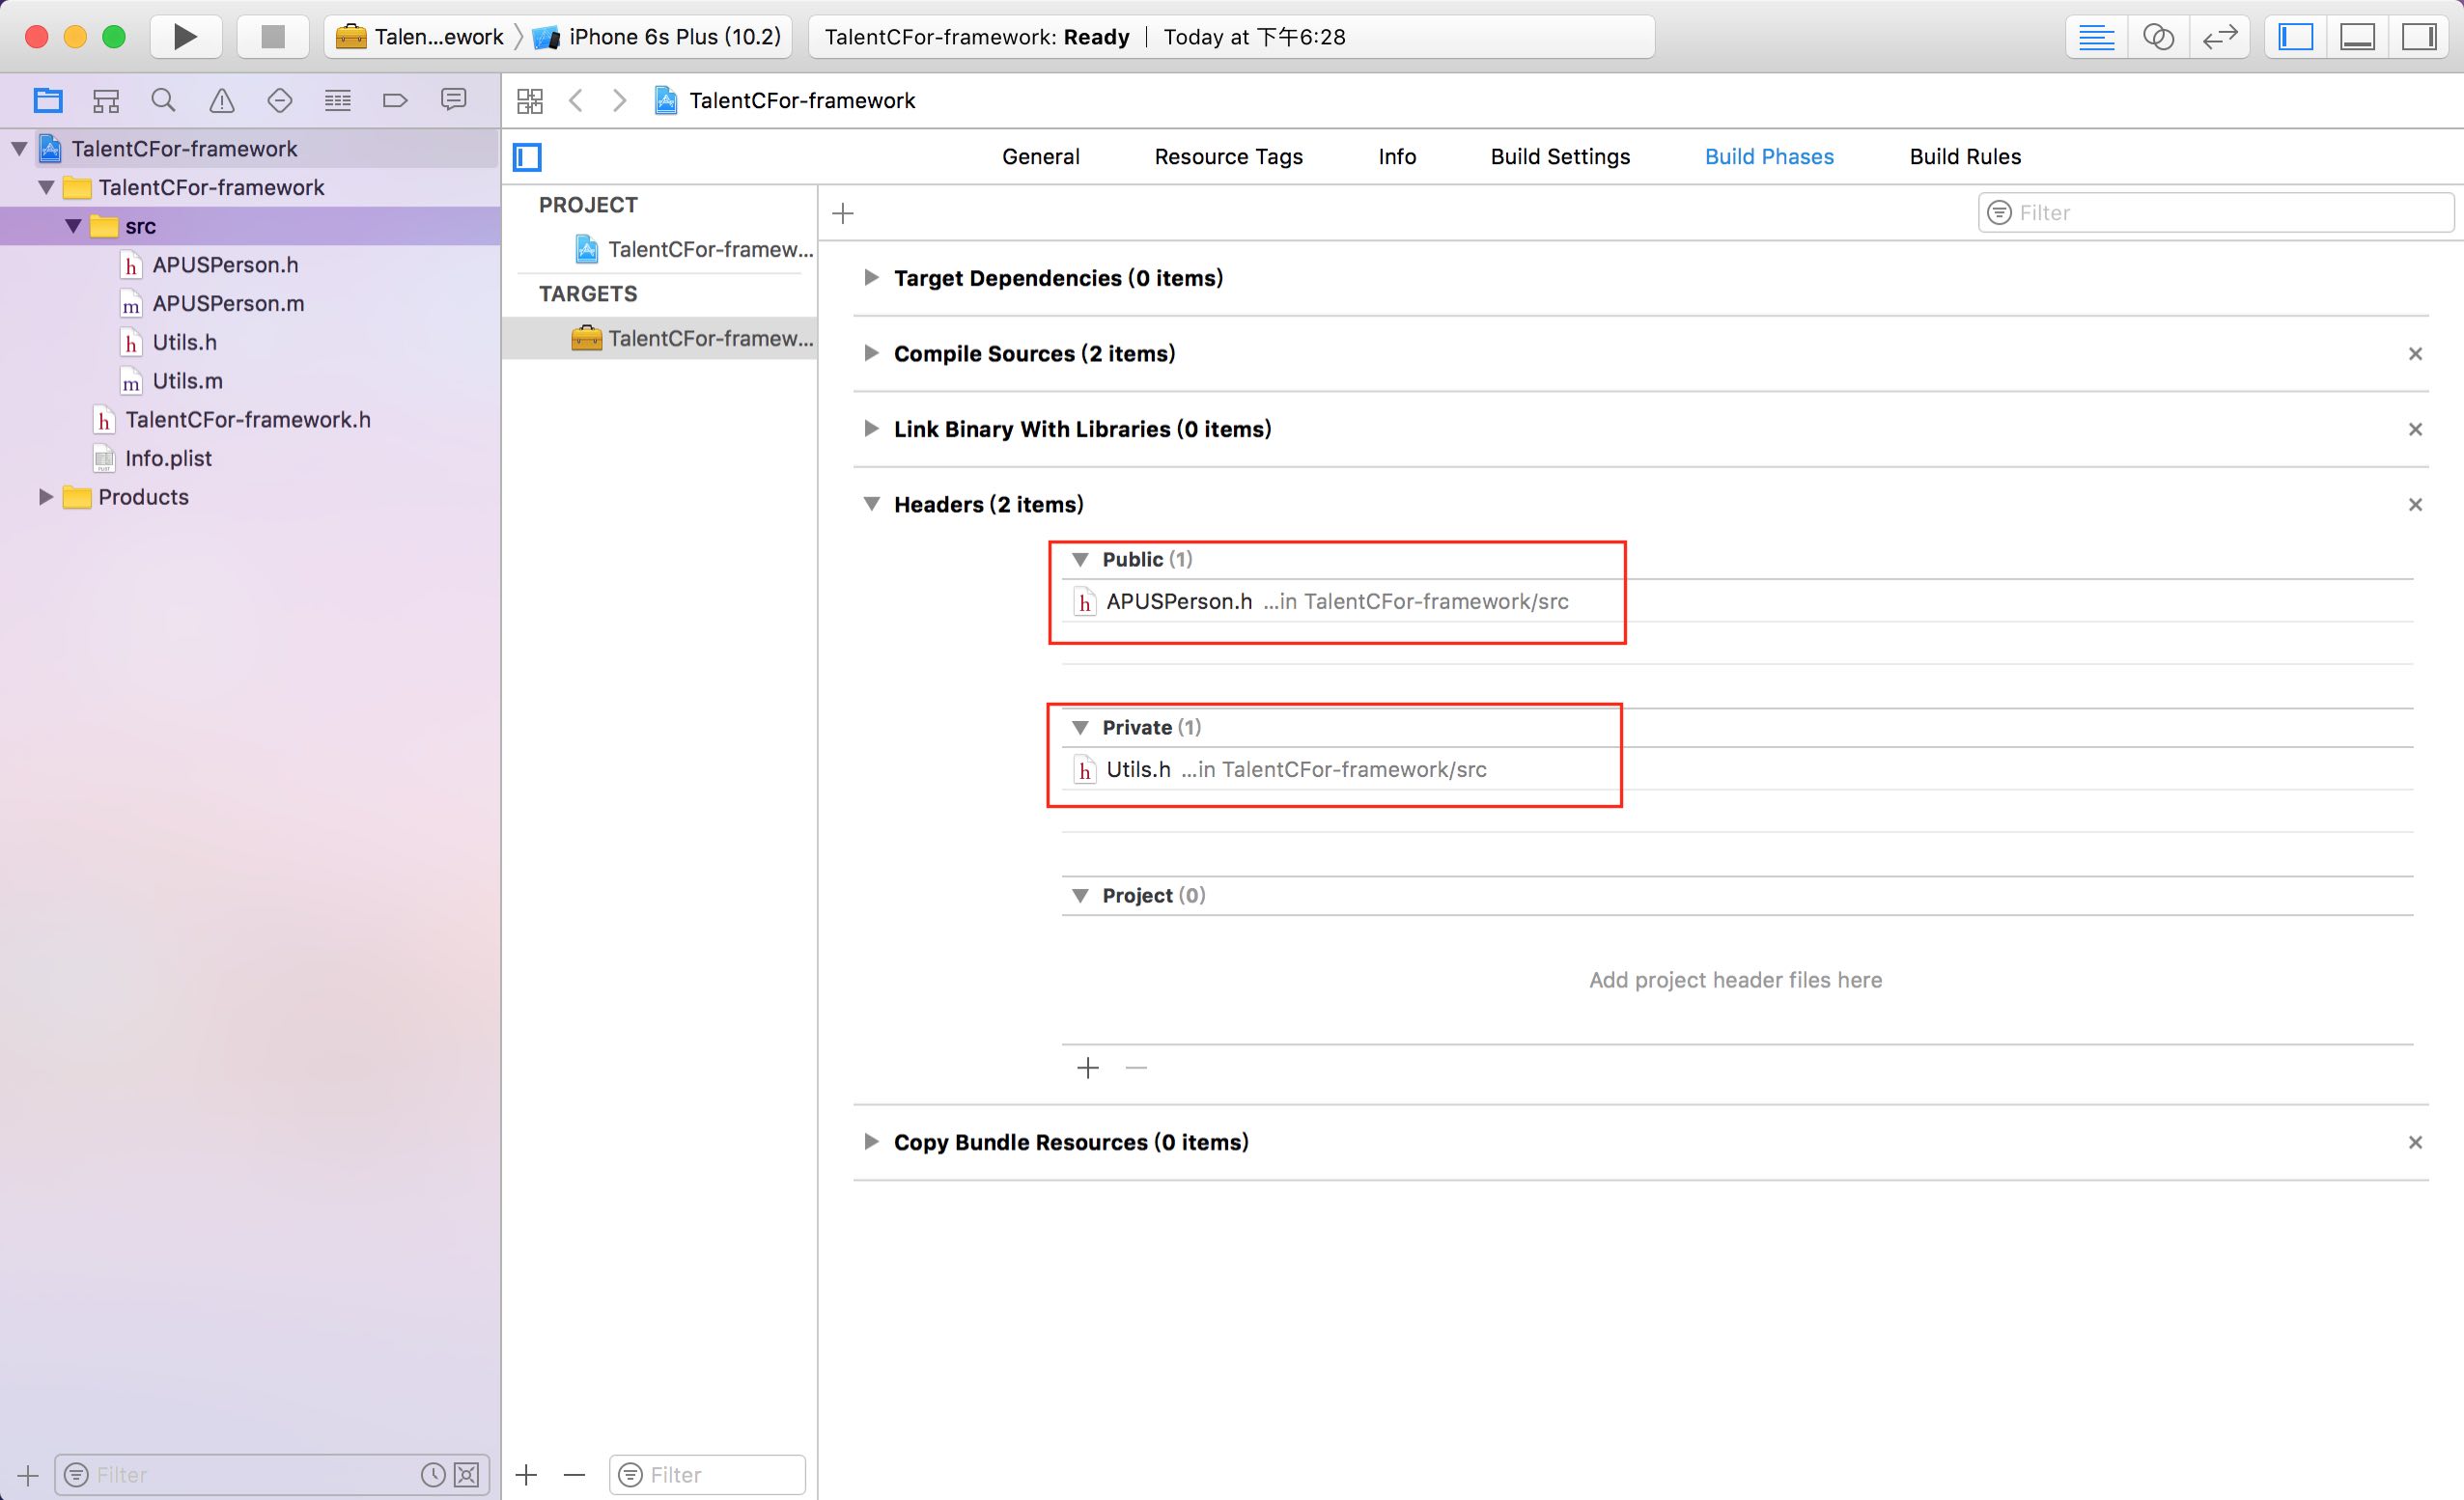
Task: Open the Find navigator magnifier icon
Action: coord(163,100)
